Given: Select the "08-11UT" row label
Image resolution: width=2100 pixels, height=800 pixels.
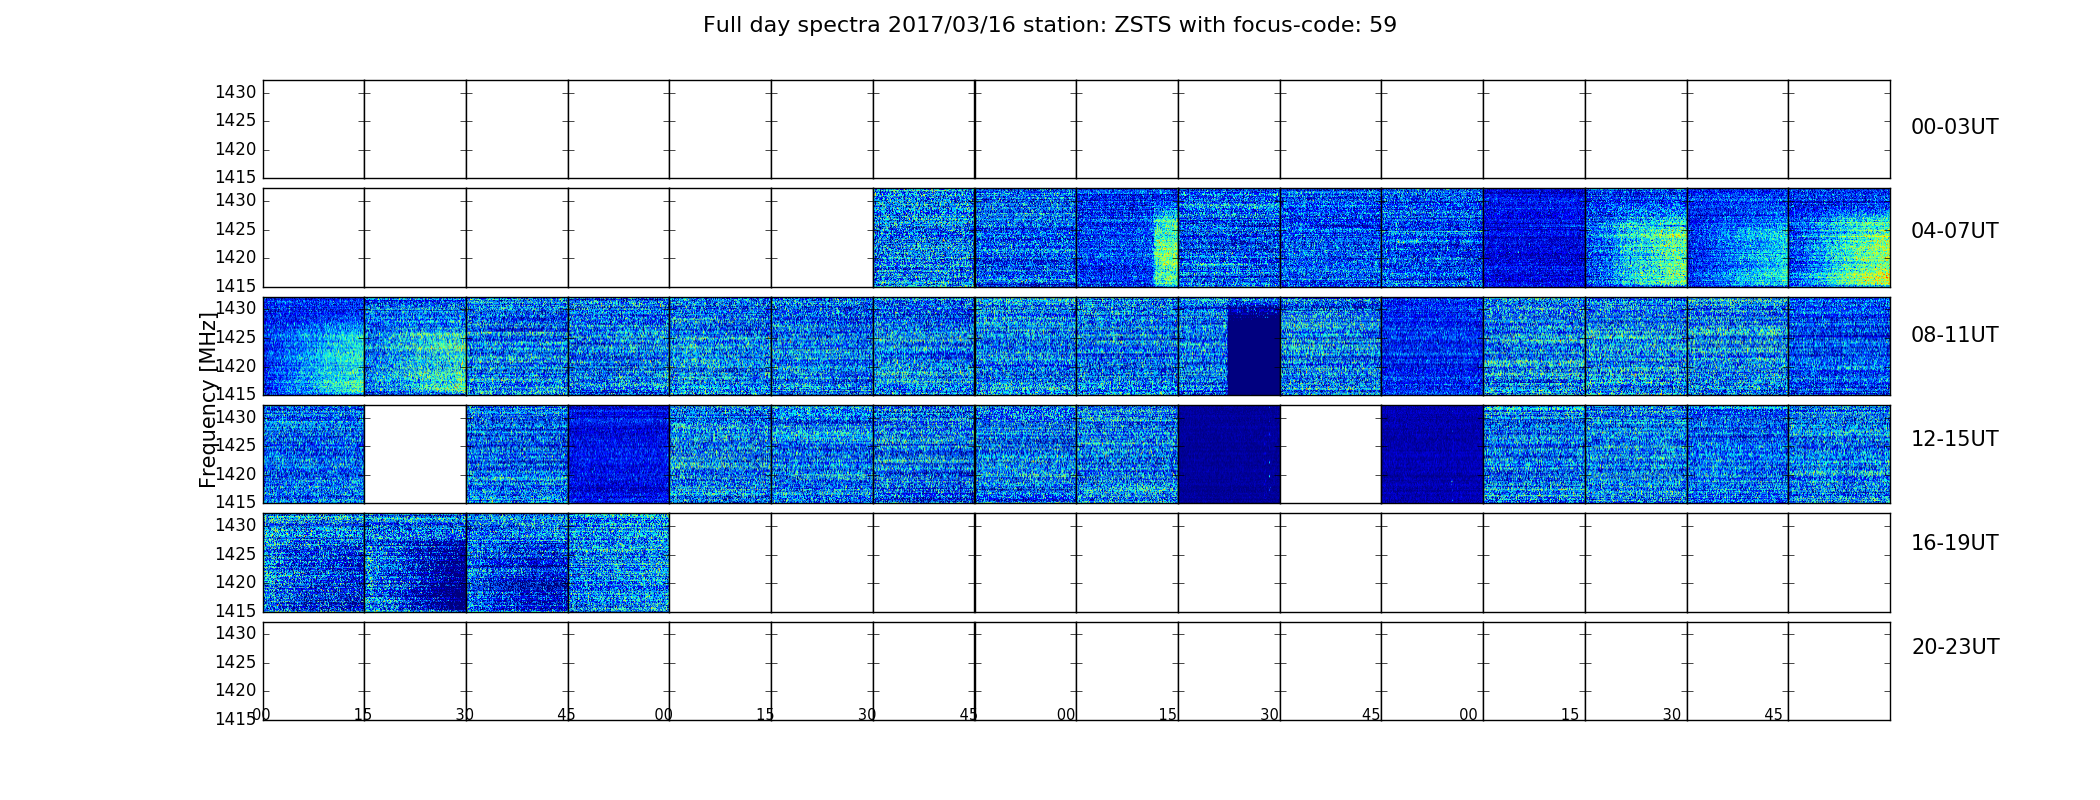Looking at the screenshot, I should (1954, 335).
